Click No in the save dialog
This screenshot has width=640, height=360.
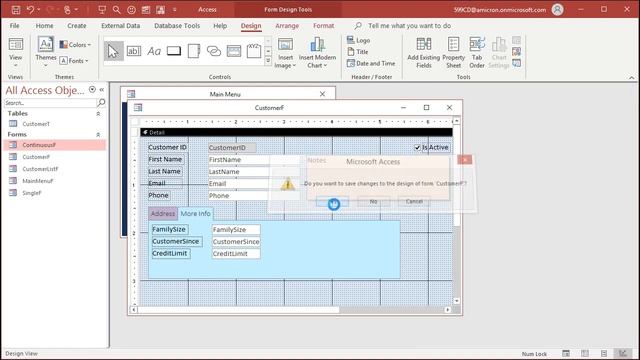click(373, 201)
